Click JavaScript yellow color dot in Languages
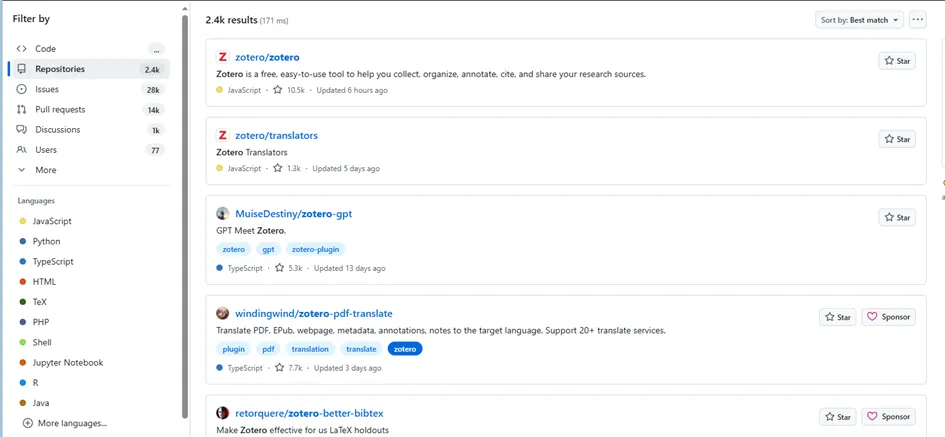The image size is (945, 437). pyautogui.click(x=23, y=221)
